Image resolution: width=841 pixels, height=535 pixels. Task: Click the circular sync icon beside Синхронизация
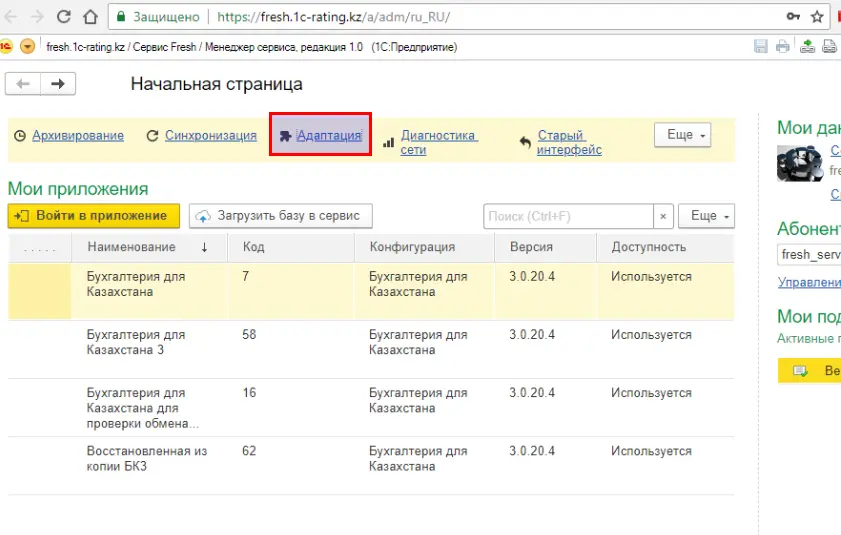[152, 136]
